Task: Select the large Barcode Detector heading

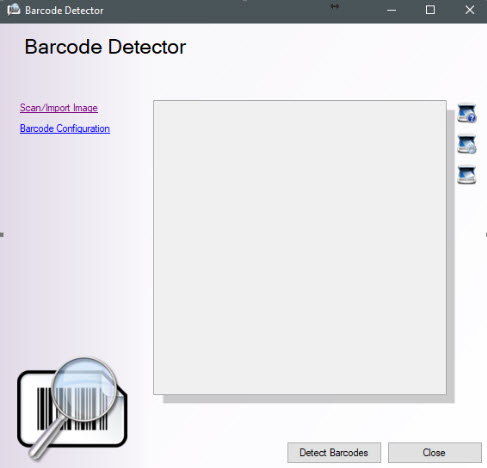Action: point(105,47)
